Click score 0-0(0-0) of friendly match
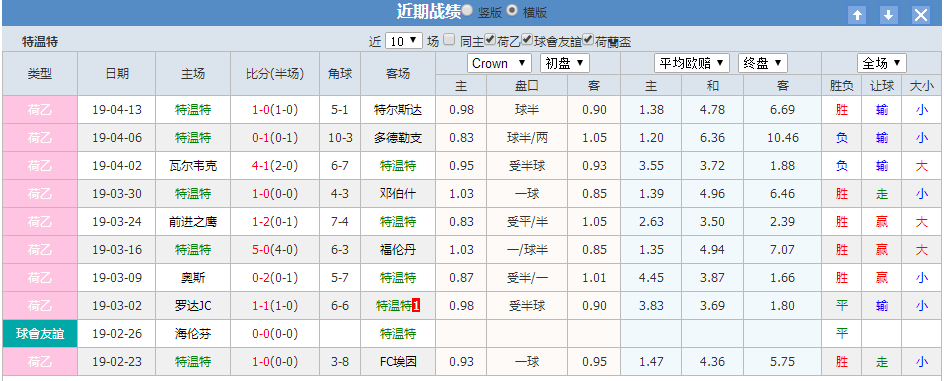 pyautogui.click(x=275, y=334)
